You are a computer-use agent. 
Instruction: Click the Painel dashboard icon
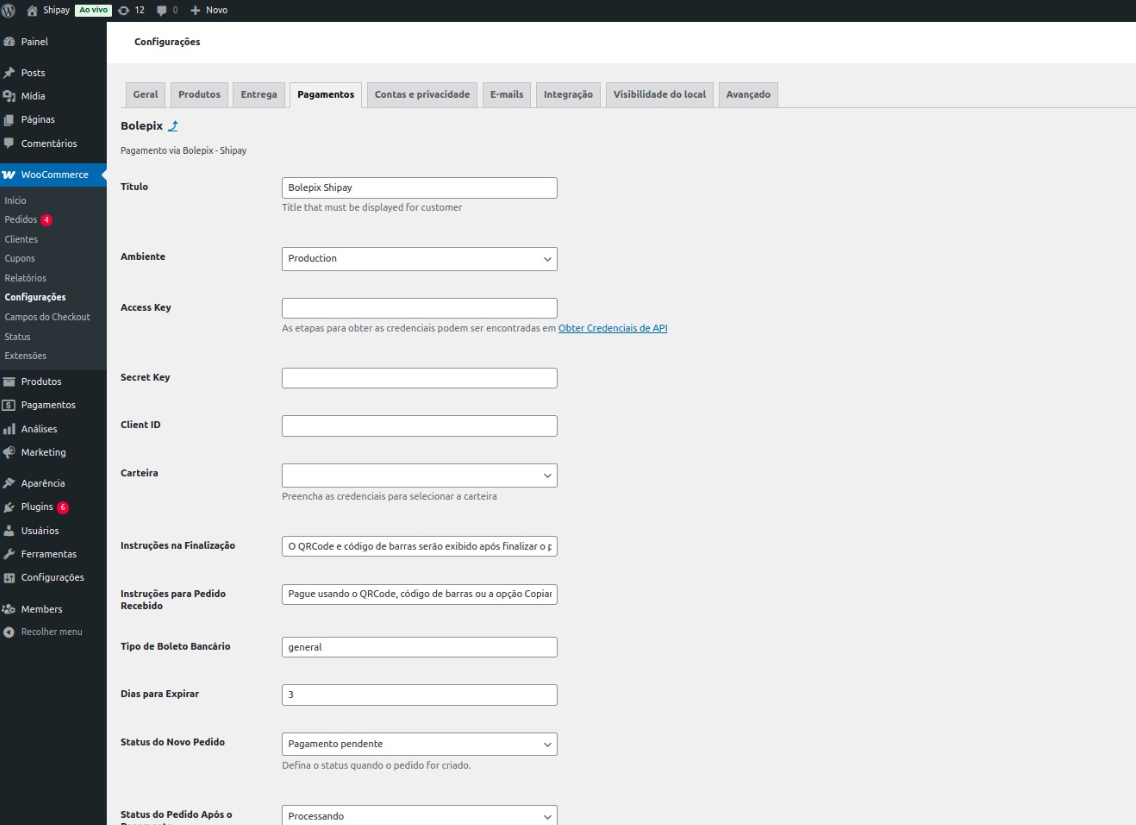[9, 42]
